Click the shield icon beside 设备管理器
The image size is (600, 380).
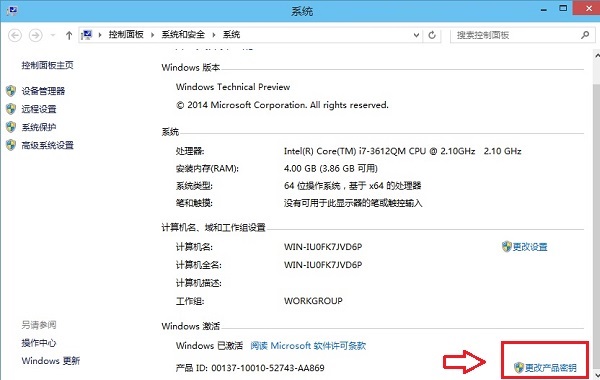coord(11,91)
